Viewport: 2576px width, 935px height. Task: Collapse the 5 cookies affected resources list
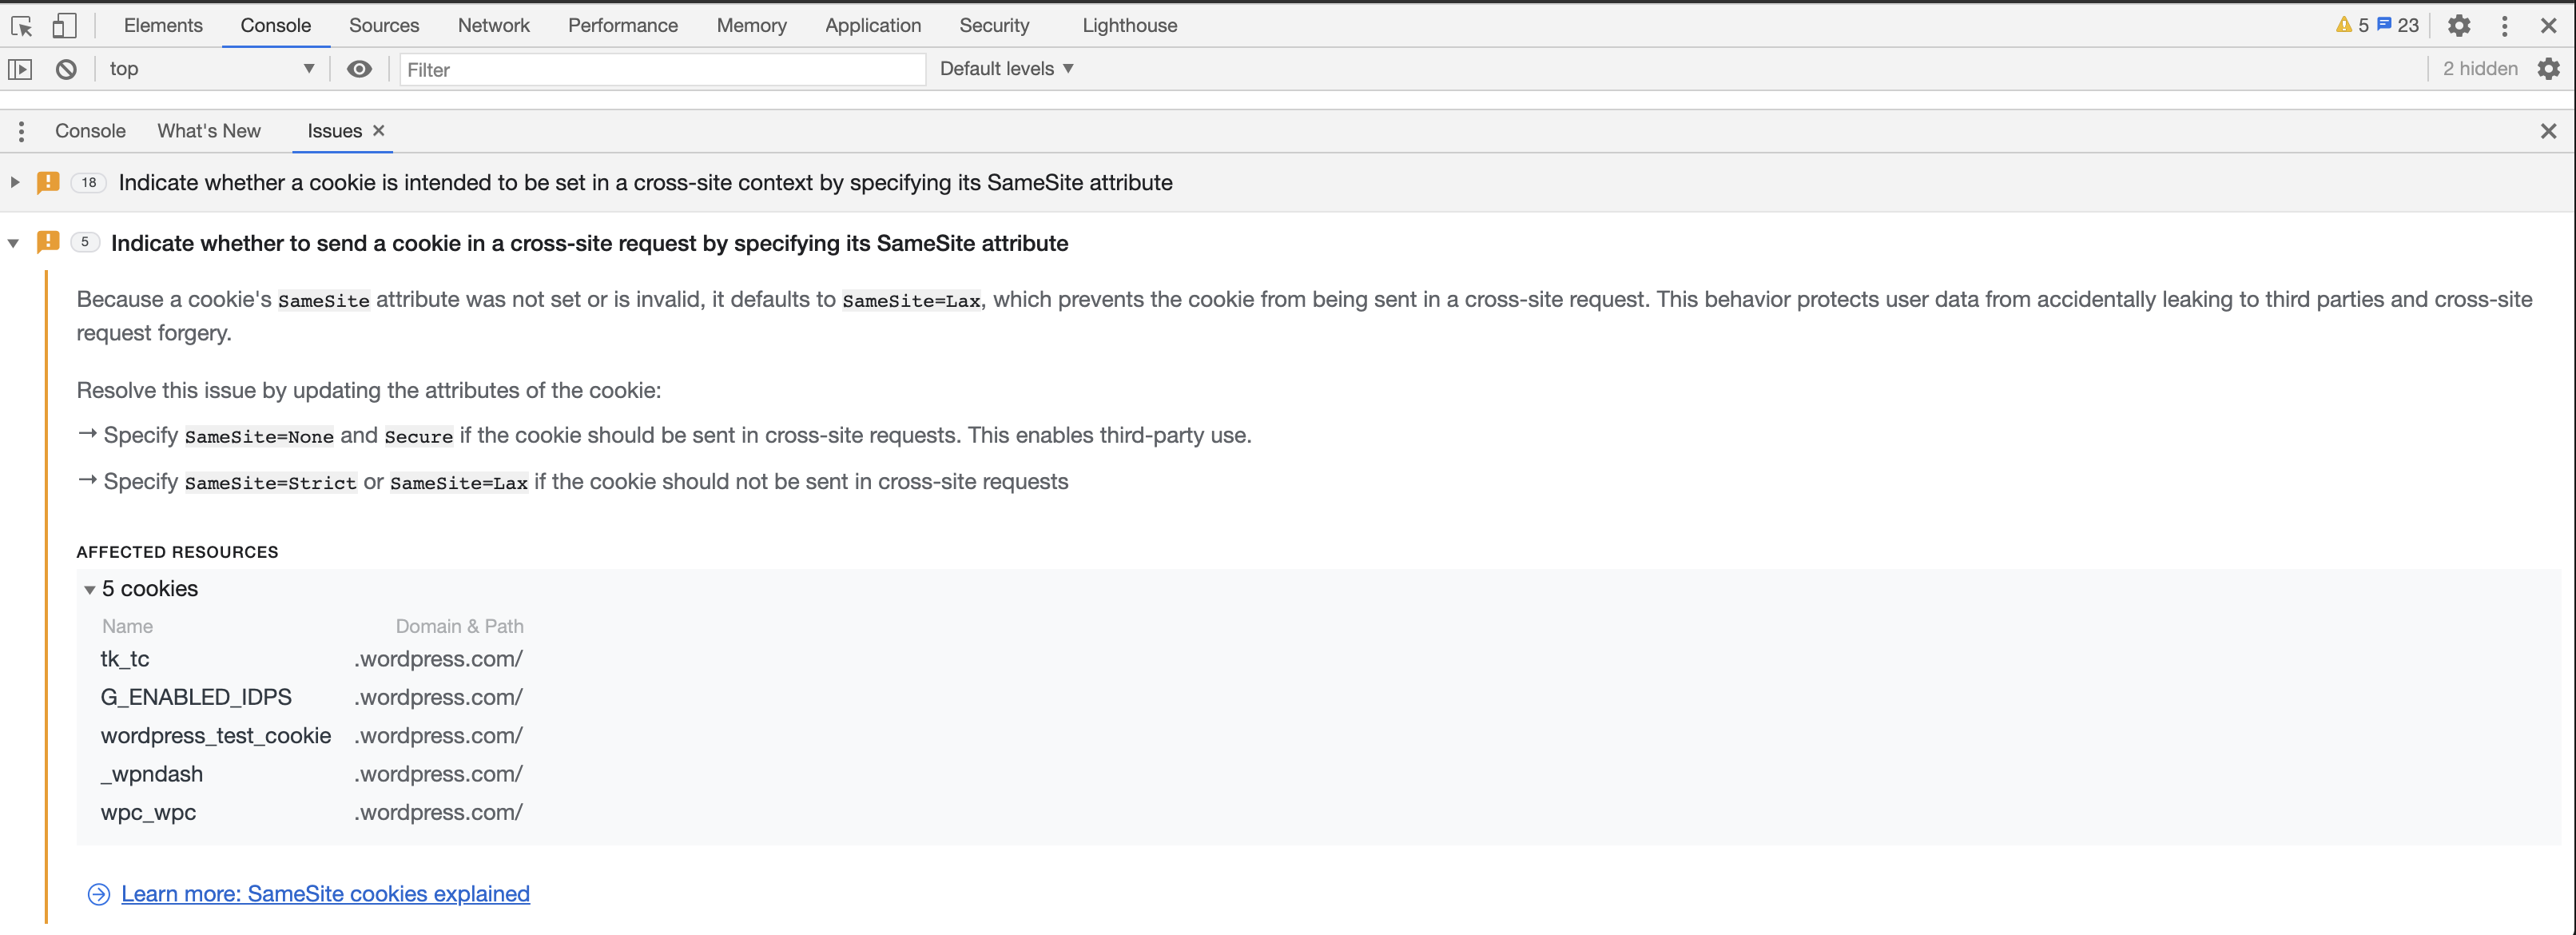point(89,589)
